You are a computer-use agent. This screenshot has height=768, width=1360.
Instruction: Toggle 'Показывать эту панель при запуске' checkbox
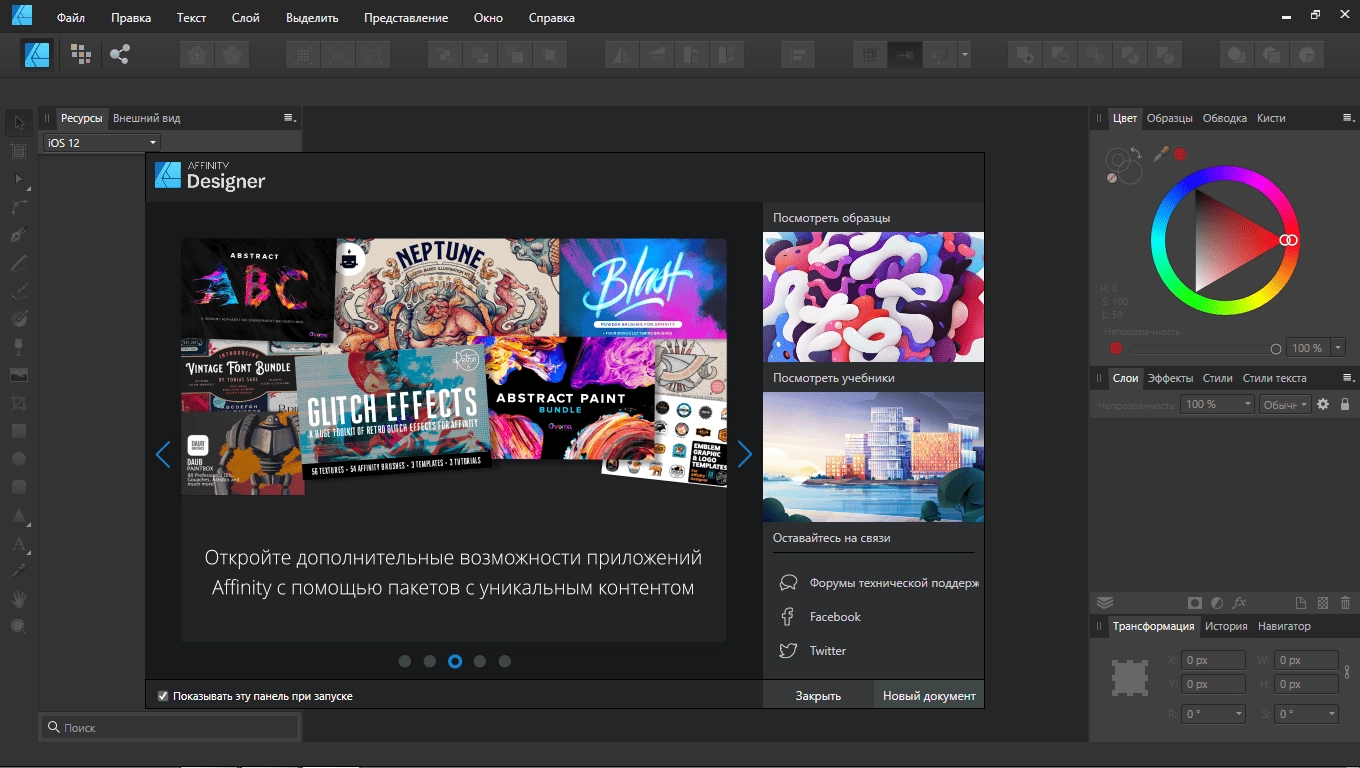tap(163, 695)
